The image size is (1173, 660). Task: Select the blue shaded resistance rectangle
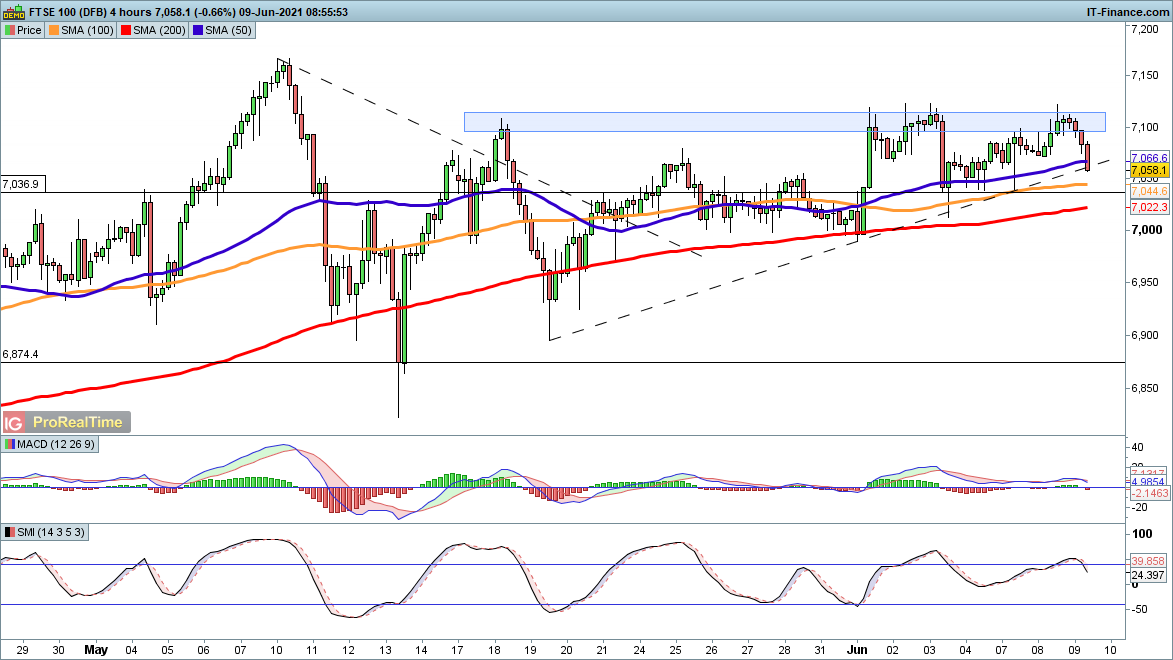tap(784, 121)
